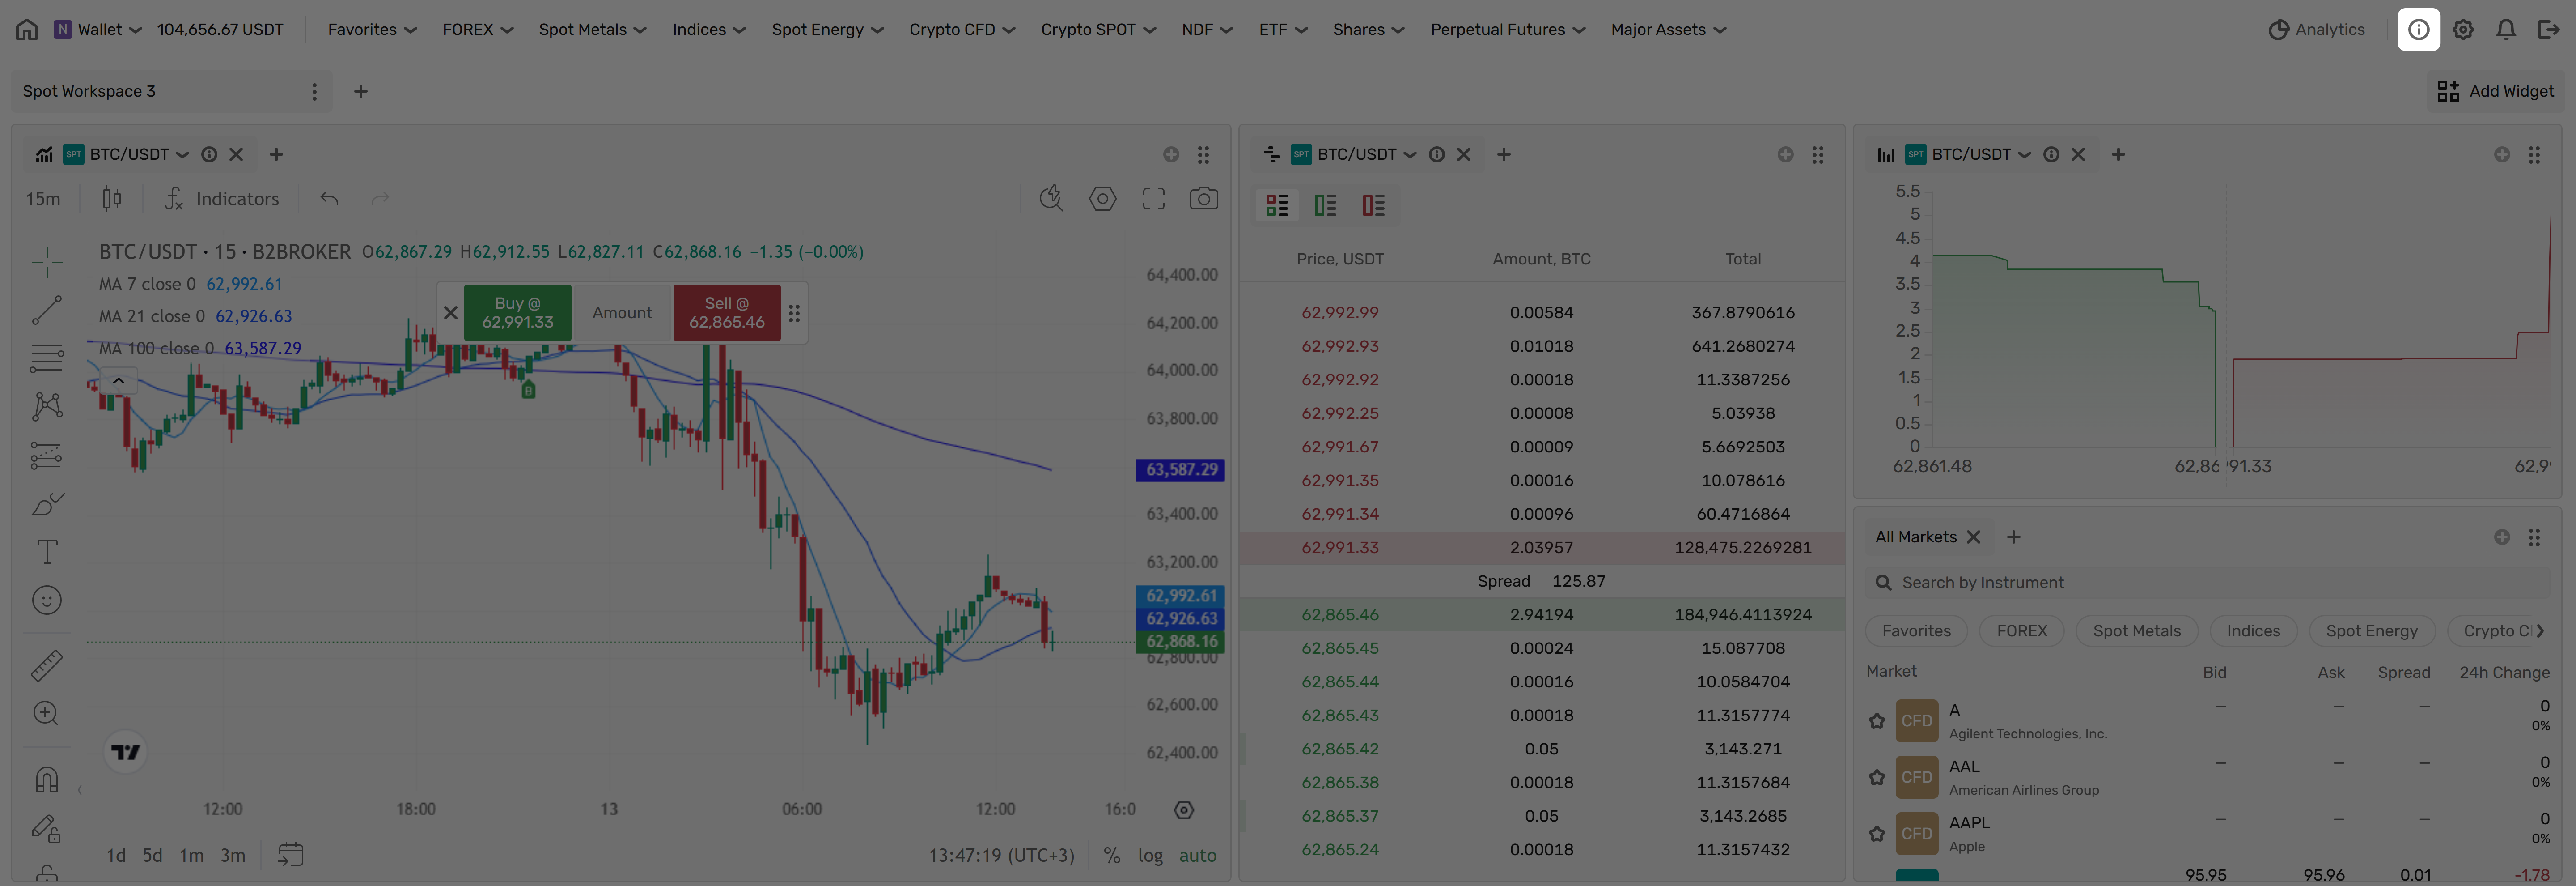Screen dimensions: 2576x886
Task: Open chart settings hexagon icon
Action: tap(1102, 199)
